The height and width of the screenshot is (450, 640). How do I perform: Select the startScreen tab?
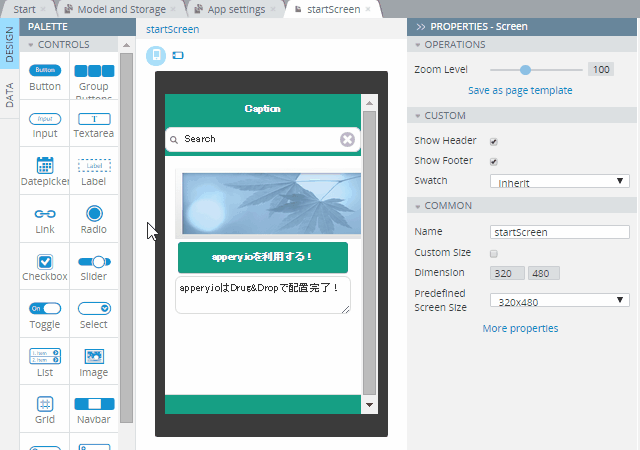333,9
